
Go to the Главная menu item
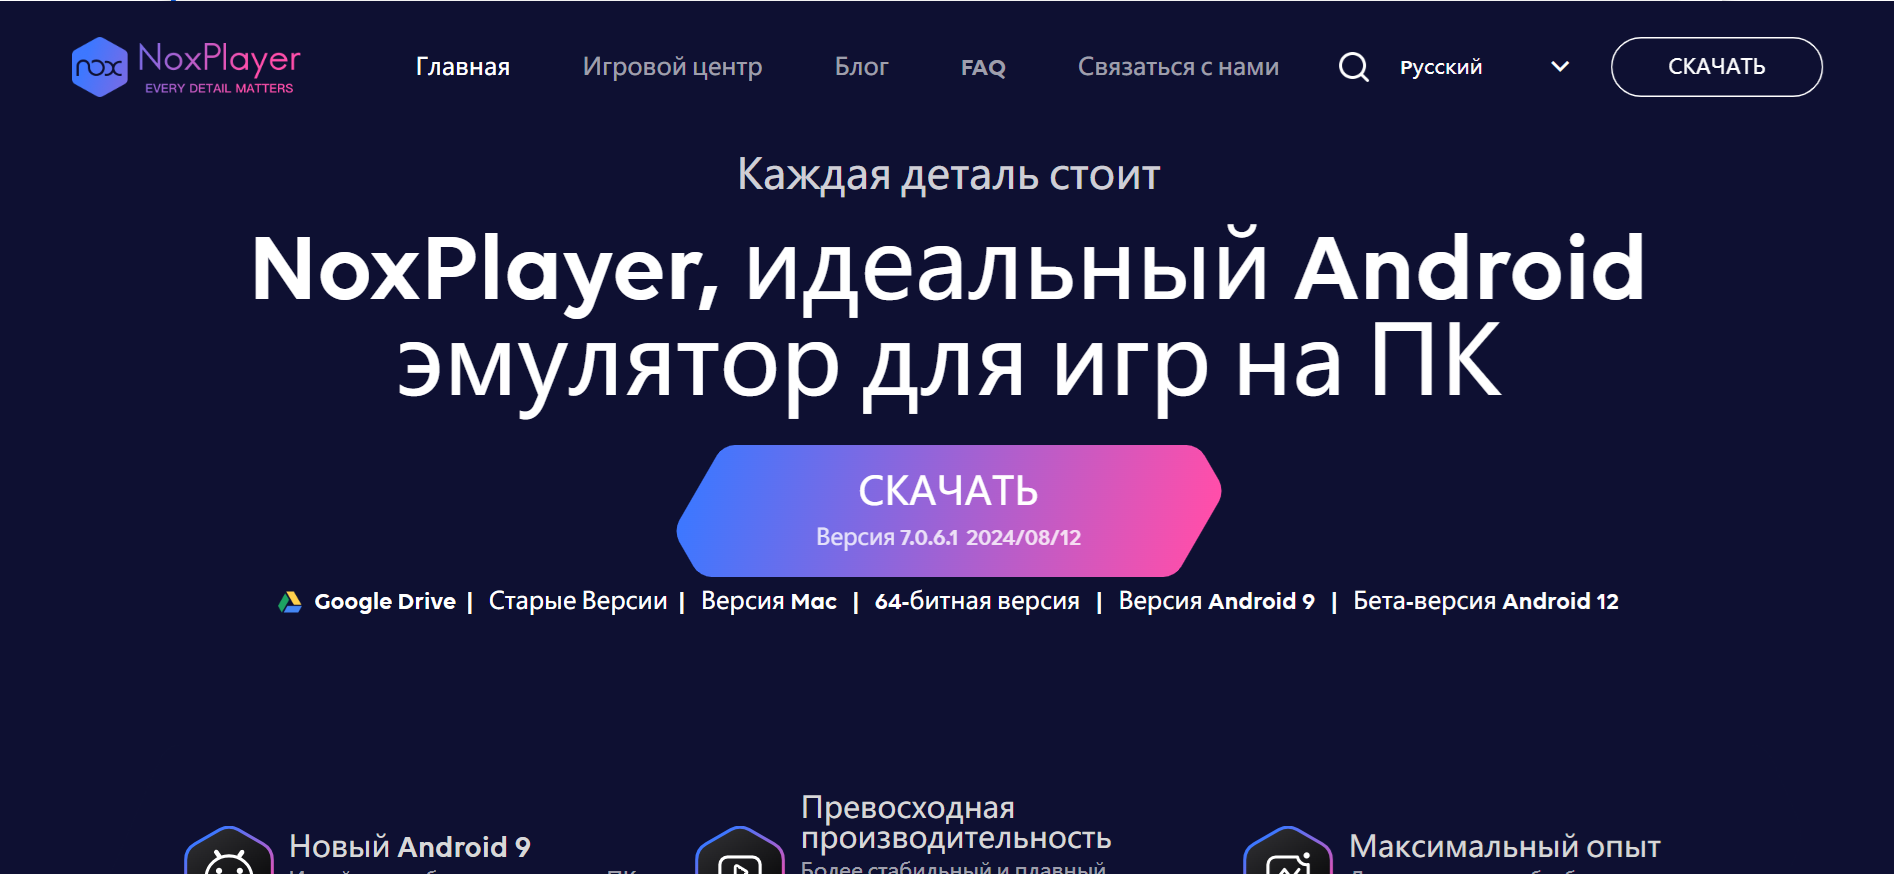click(463, 67)
